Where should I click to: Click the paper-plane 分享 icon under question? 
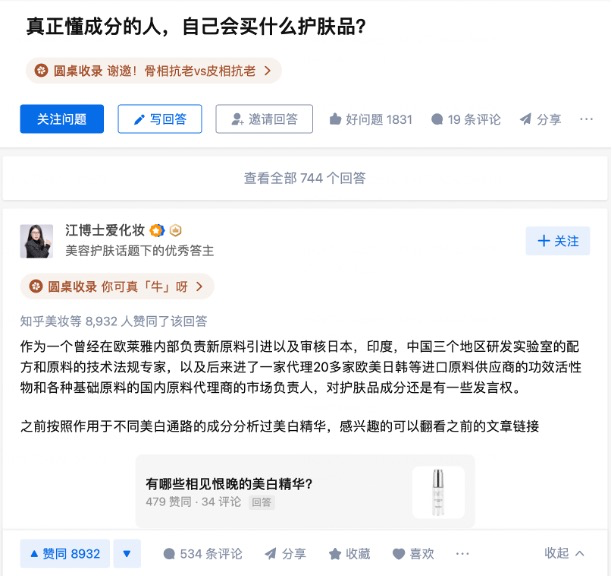coord(526,119)
